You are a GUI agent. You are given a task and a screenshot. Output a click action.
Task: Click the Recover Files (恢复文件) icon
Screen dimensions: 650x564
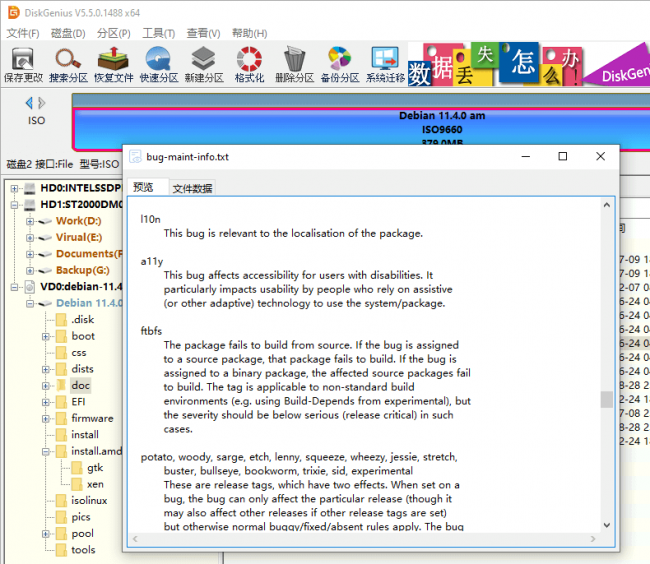pos(114,65)
